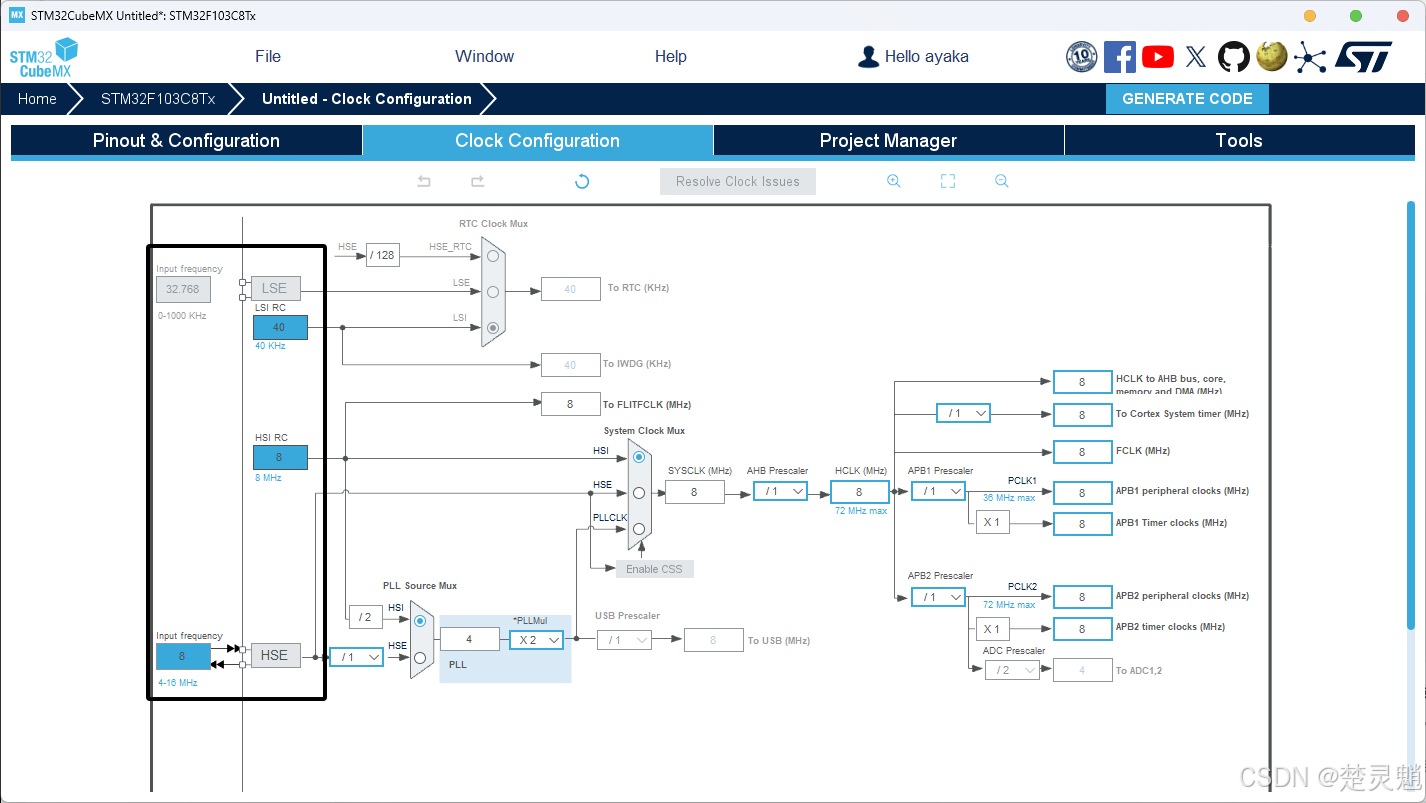
Task: Select LSI in the RTC Clock Mux
Action: coord(493,328)
